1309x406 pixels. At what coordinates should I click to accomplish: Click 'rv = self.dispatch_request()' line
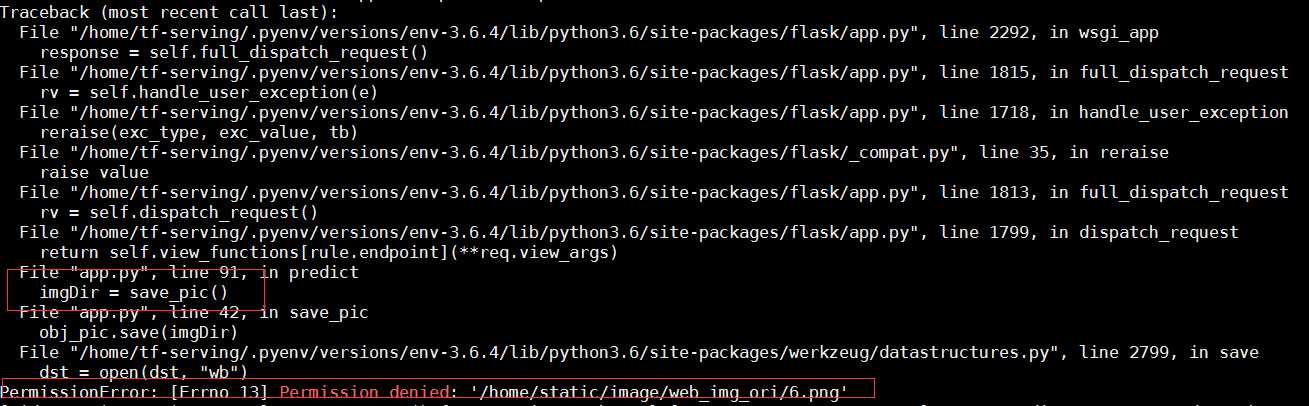(x=179, y=212)
